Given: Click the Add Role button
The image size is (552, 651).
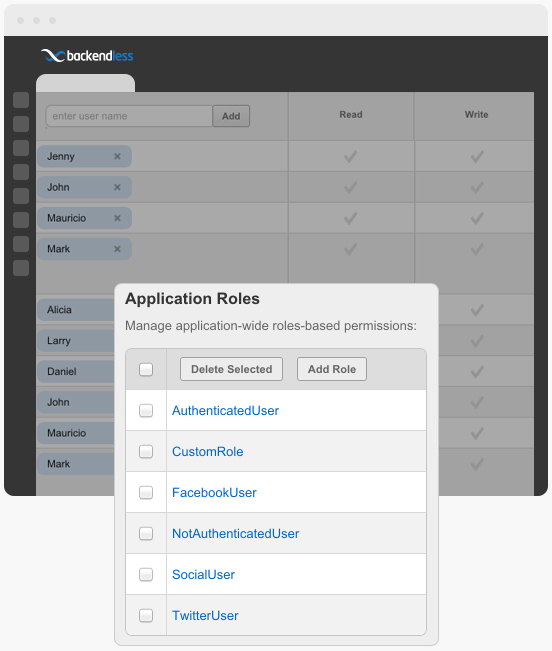Looking at the screenshot, I should (332, 369).
